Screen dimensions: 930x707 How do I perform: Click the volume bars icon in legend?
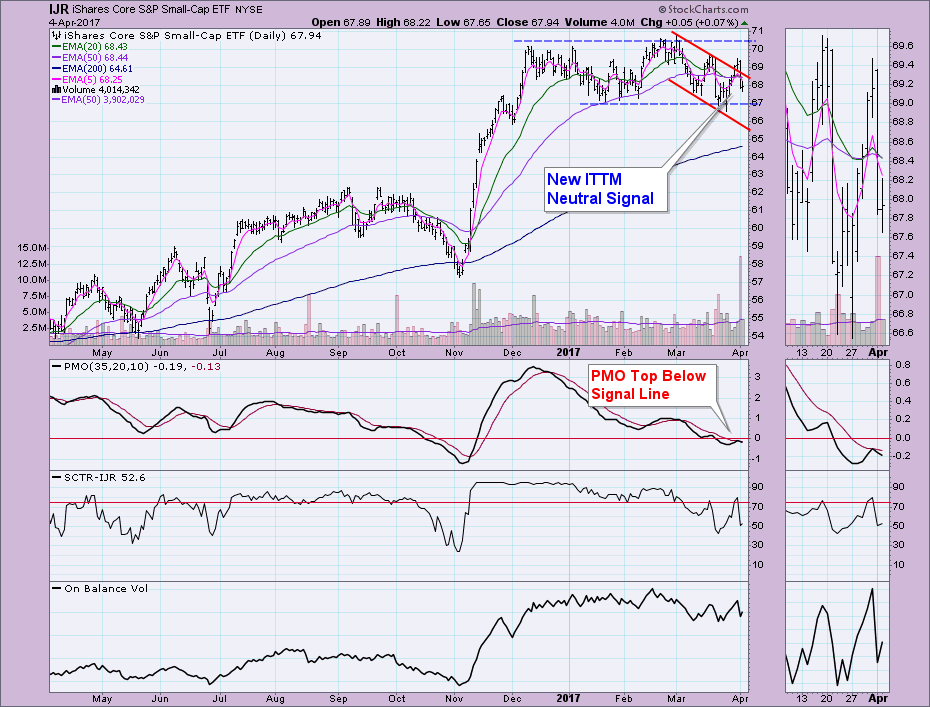57,90
